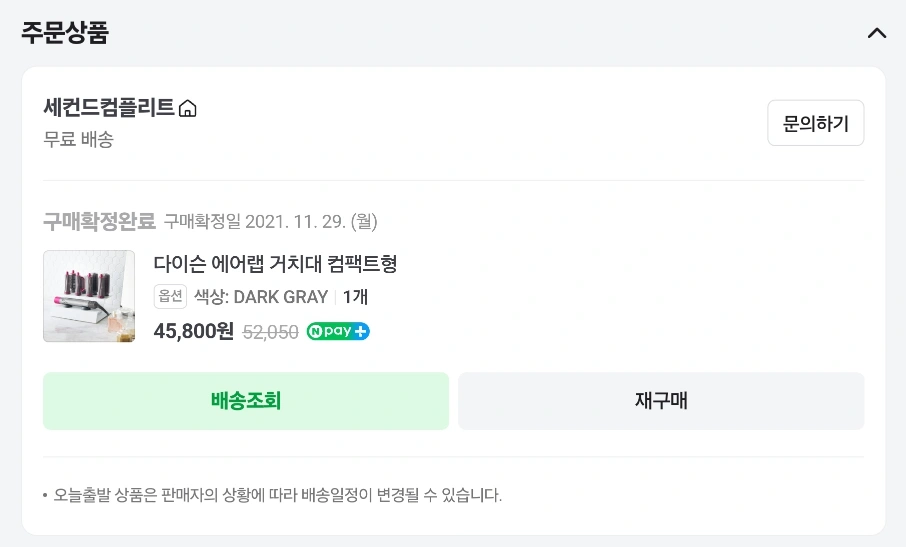The image size is (906, 547).
Task: Select the 색상: DARK GRAY option text
Action: [261, 297]
